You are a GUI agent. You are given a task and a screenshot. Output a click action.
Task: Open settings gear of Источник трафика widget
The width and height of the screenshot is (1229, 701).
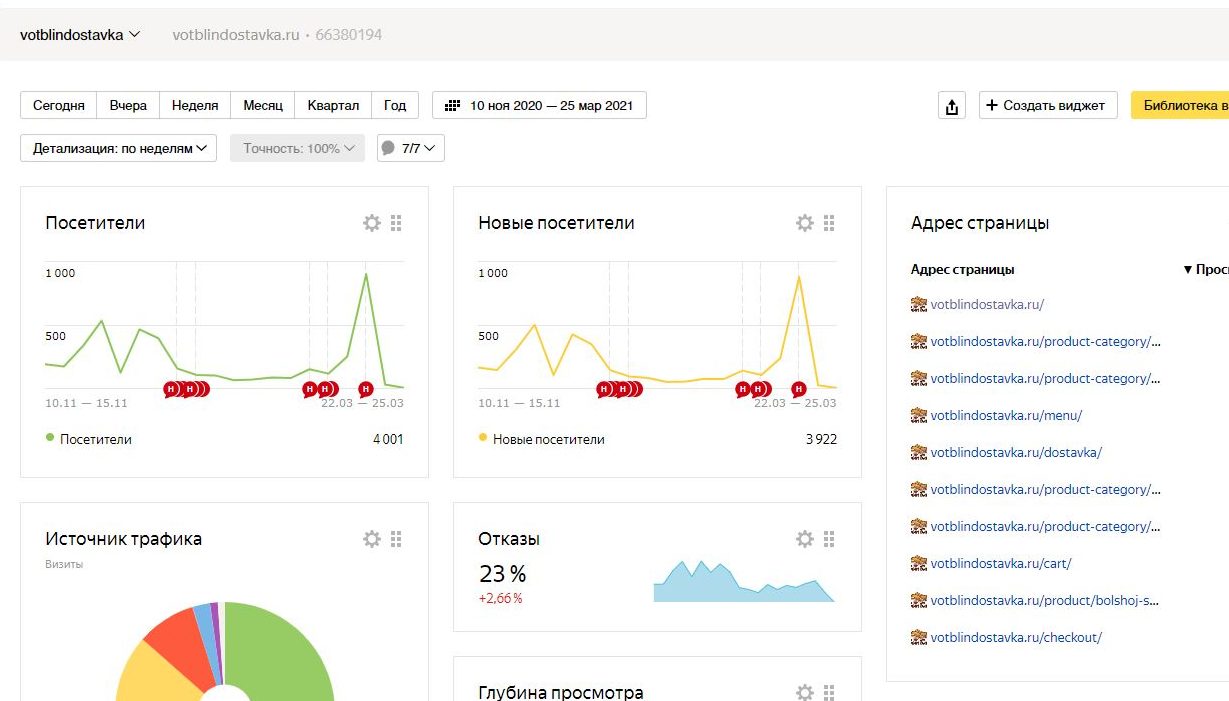(372, 539)
